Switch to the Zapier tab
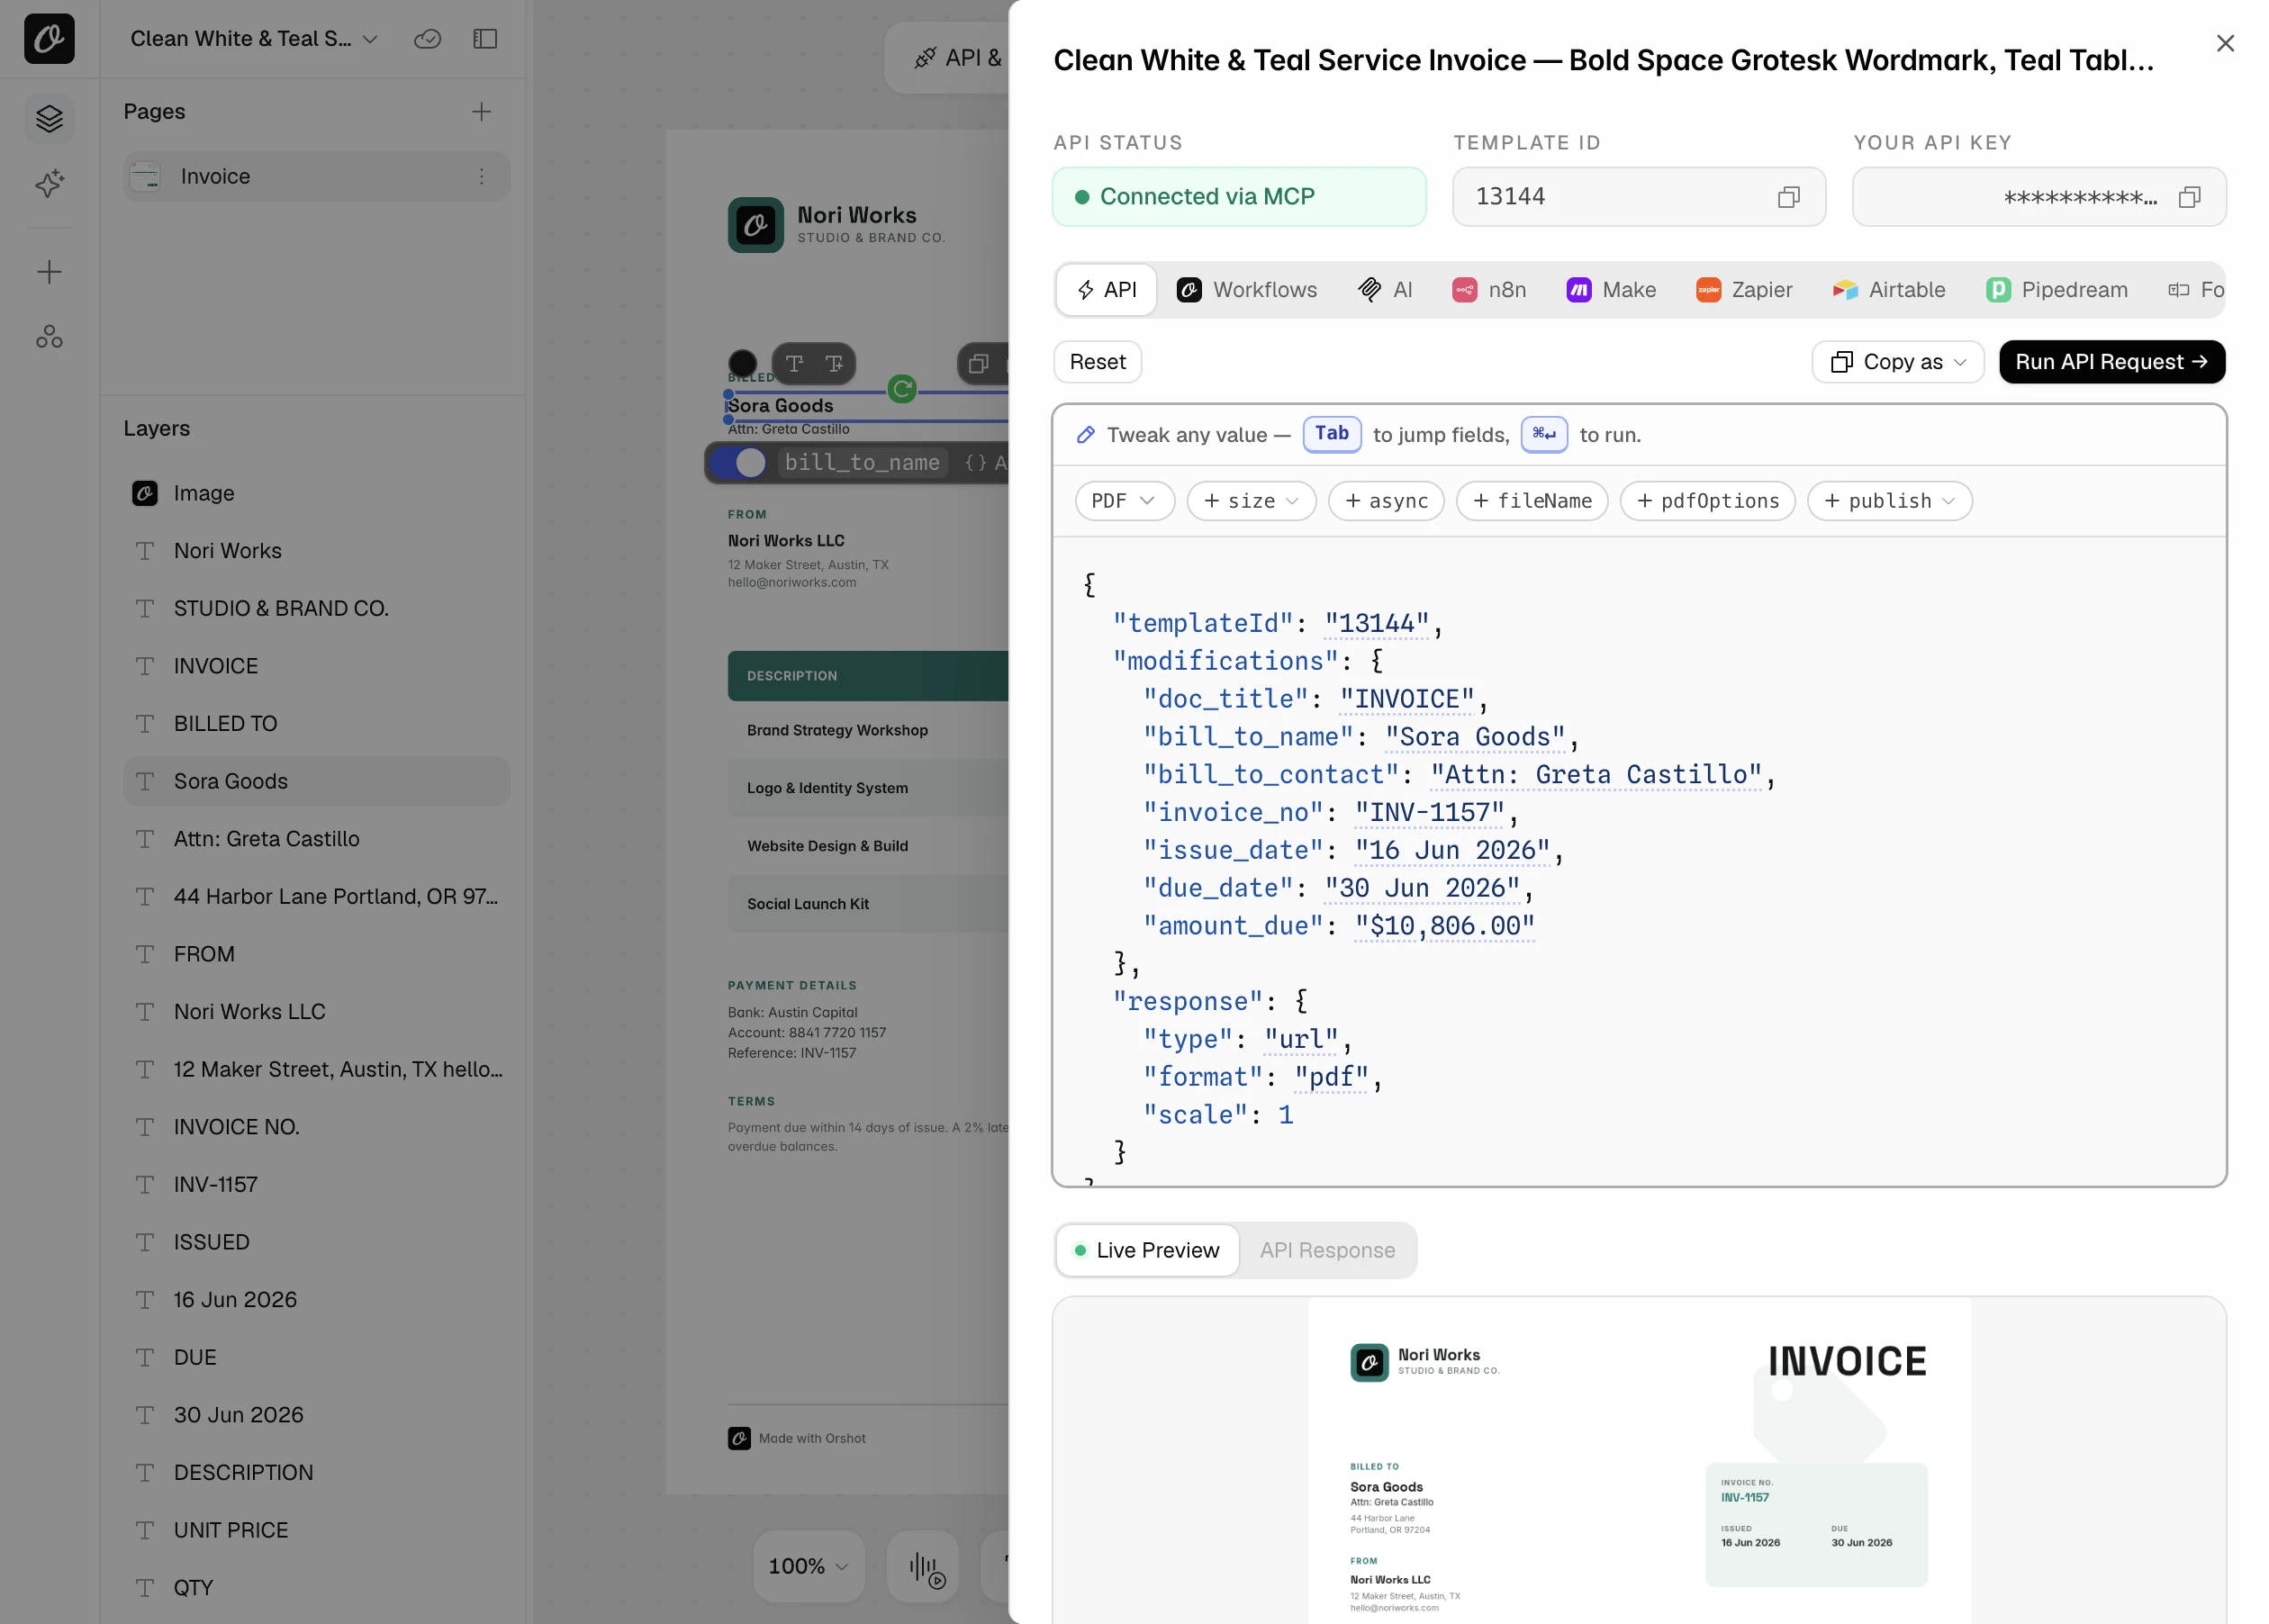This screenshot has width=2269, height=1624. (1744, 290)
